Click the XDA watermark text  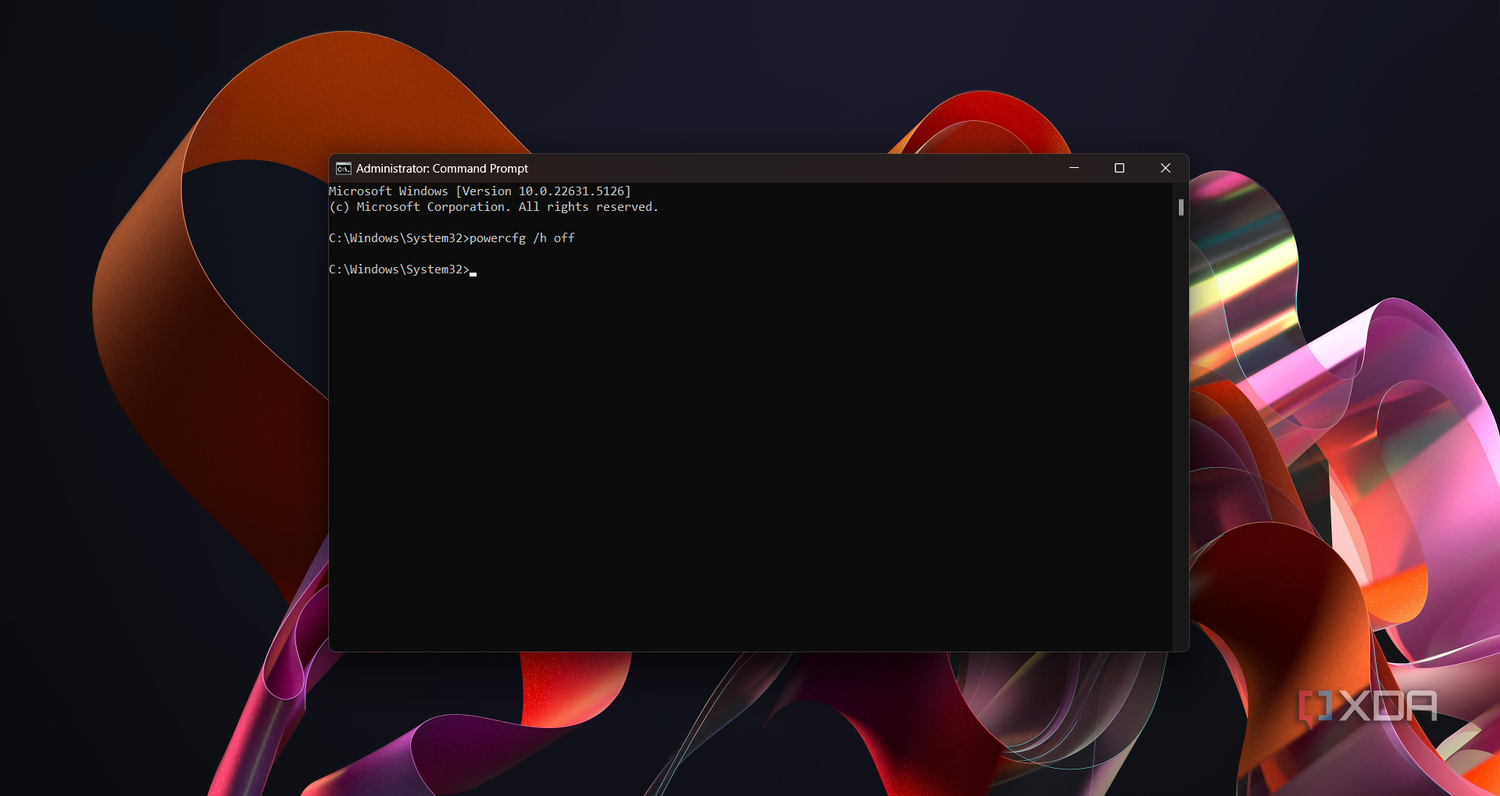pyautogui.click(x=1387, y=706)
